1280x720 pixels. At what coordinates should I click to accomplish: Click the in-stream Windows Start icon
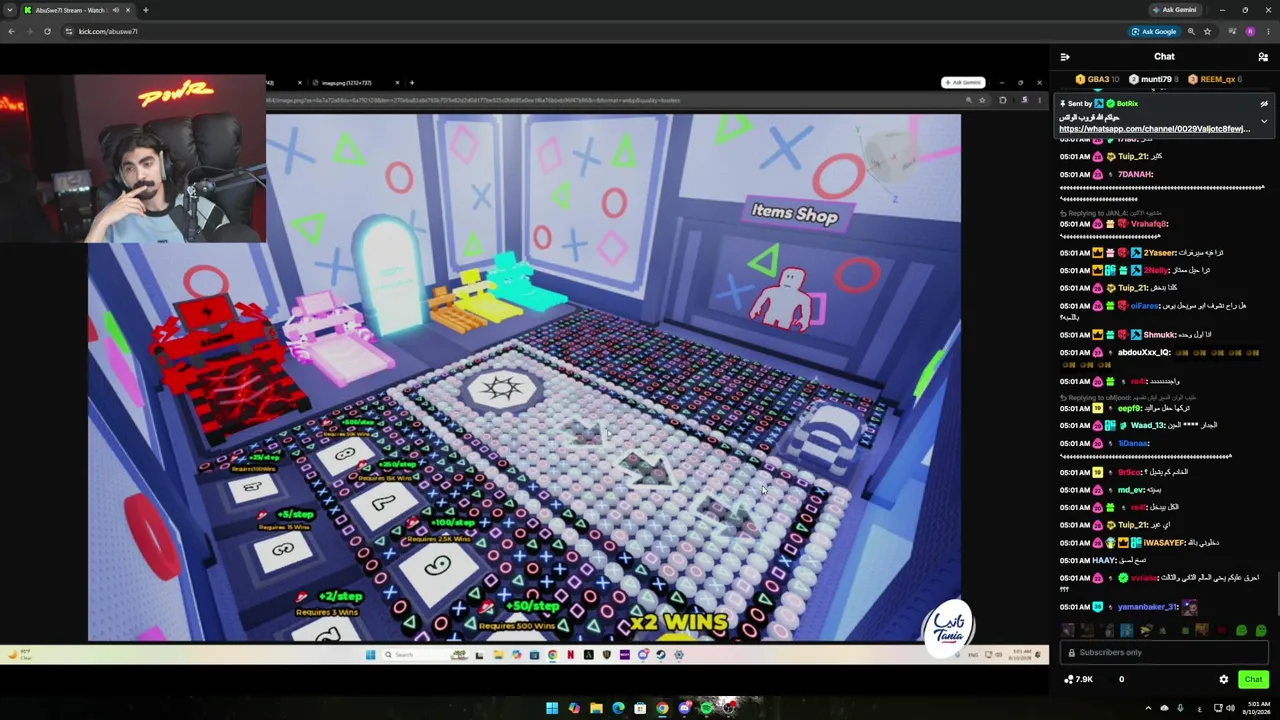coord(370,655)
